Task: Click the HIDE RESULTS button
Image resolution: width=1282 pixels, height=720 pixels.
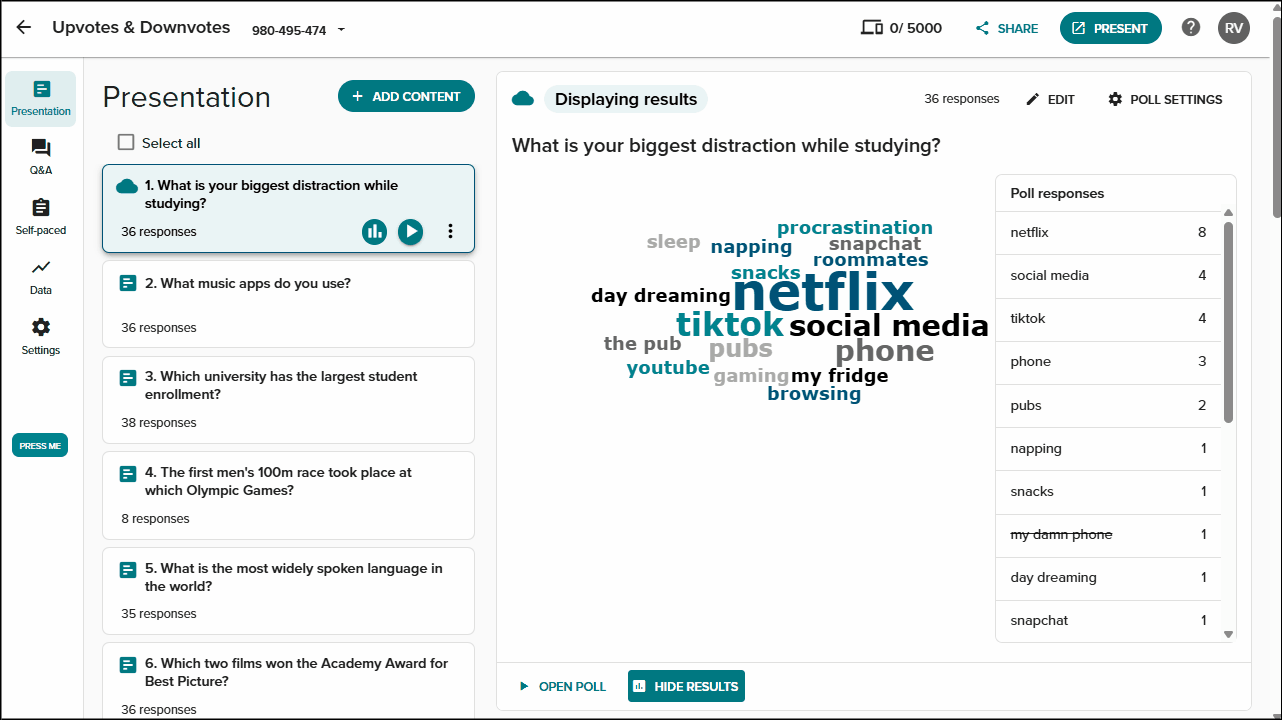Action: tap(686, 686)
